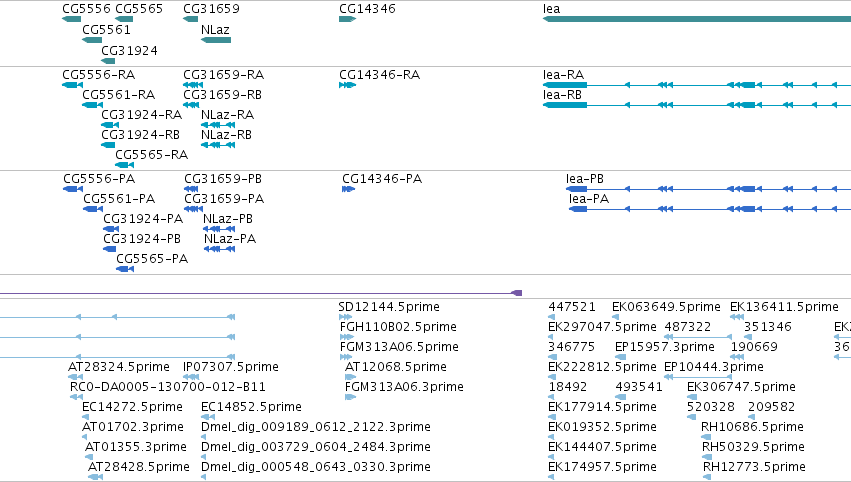The width and height of the screenshot is (851, 482).
Task: Open transcript CG31924-RB
Action: click(141, 135)
